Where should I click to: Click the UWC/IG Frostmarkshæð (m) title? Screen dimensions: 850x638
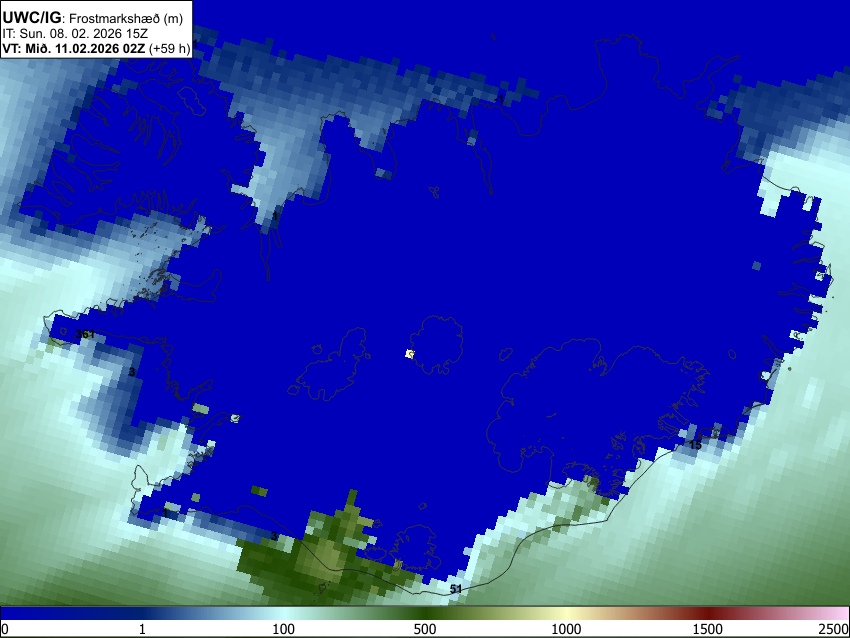coord(93,17)
